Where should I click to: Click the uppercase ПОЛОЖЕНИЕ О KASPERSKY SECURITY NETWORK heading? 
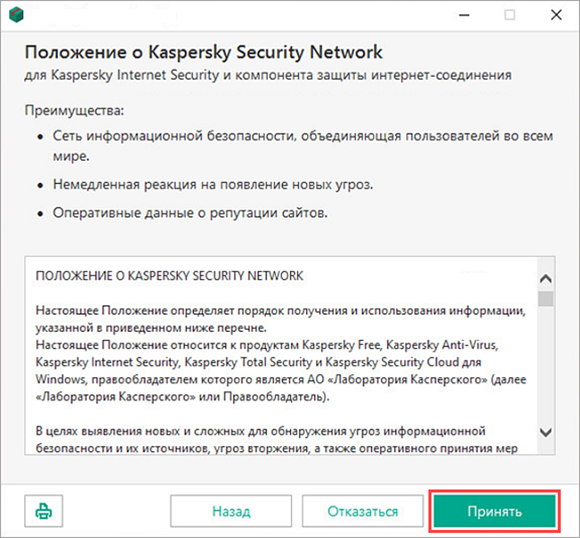[169, 276]
